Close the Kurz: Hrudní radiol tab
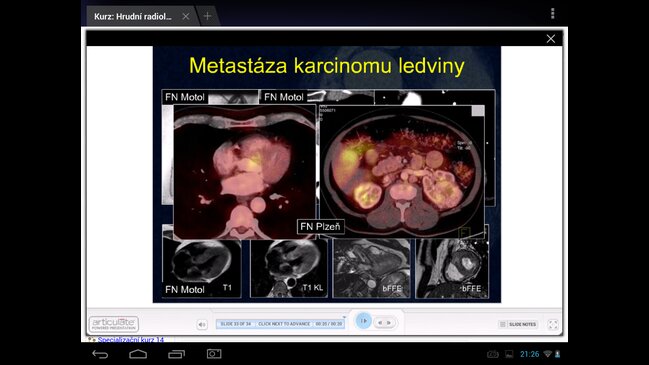Image resolution: width=649 pixels, height=365 pixels. coord(186,16)
